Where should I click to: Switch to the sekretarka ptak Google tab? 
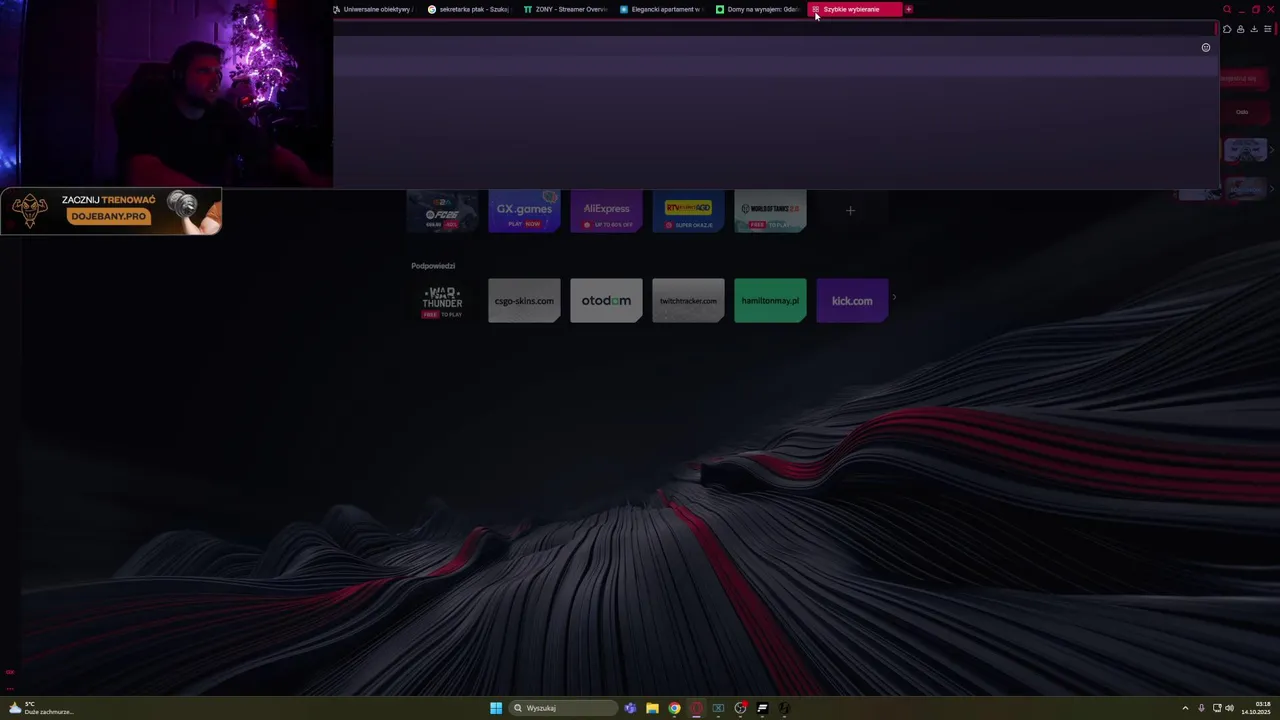[x=469, y=9]
